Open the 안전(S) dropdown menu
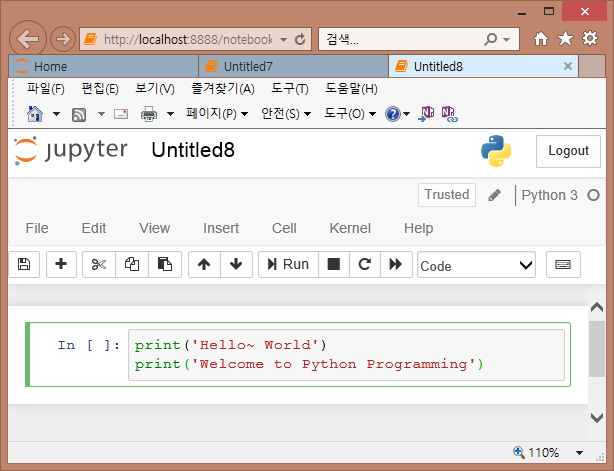The width and height of the screenshot is (614, 471). coord(286,114)
